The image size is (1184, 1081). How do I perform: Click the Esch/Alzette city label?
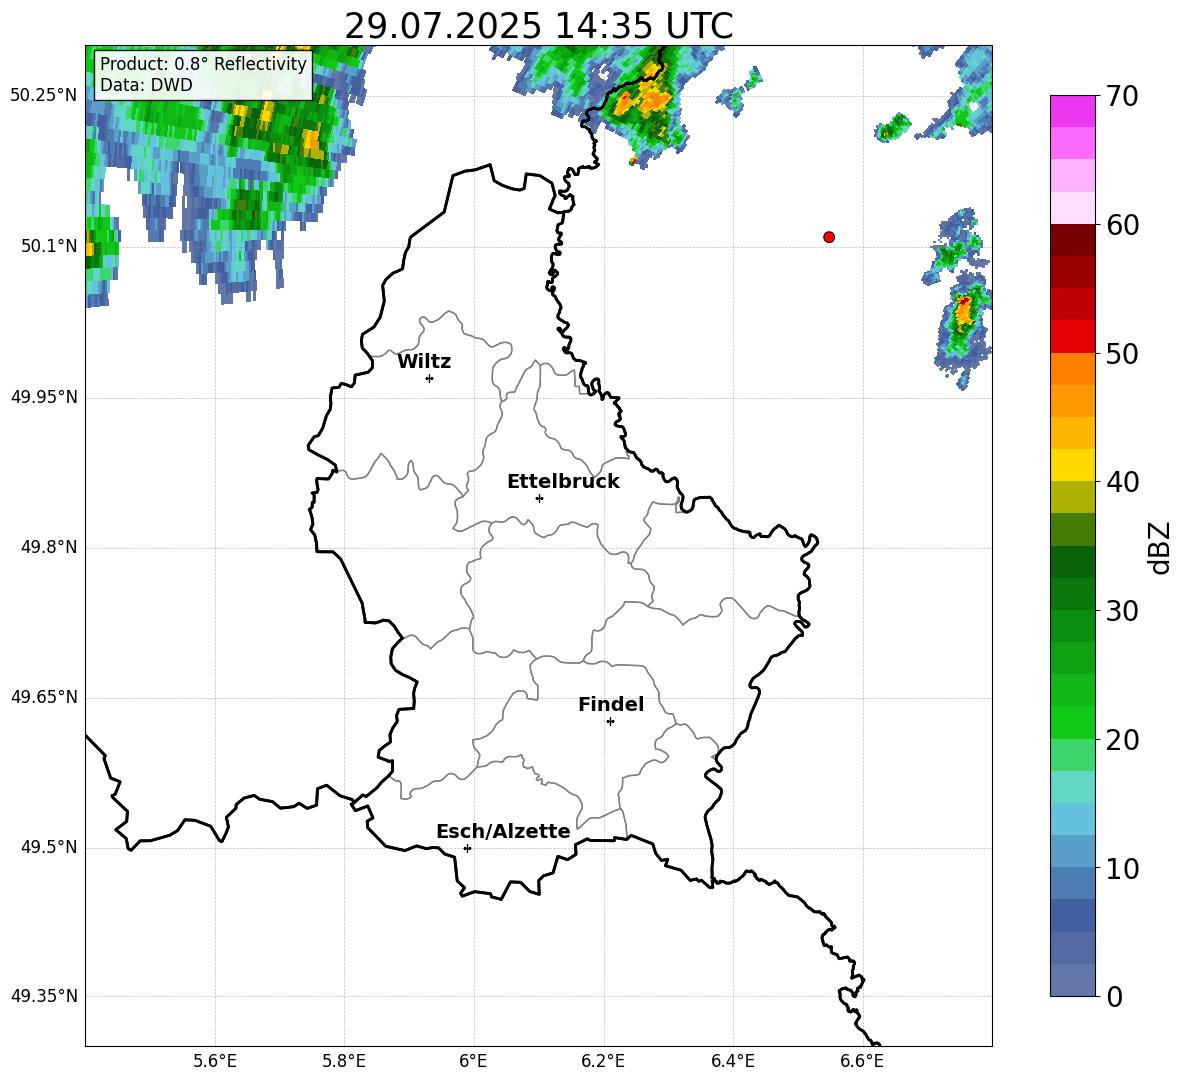click(x=503, y=832)
